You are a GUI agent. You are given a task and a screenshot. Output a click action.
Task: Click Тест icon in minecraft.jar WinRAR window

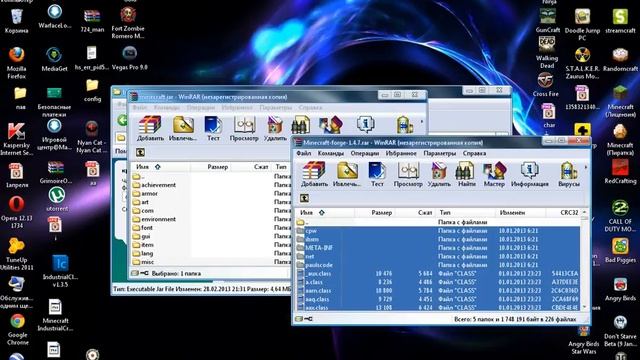tap(213, 128)
